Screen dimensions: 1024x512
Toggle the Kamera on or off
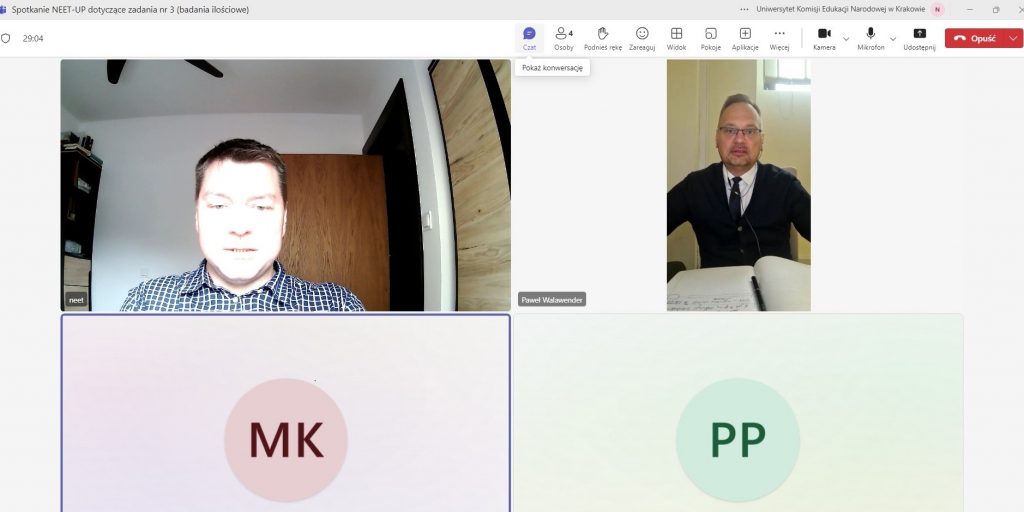824,38
